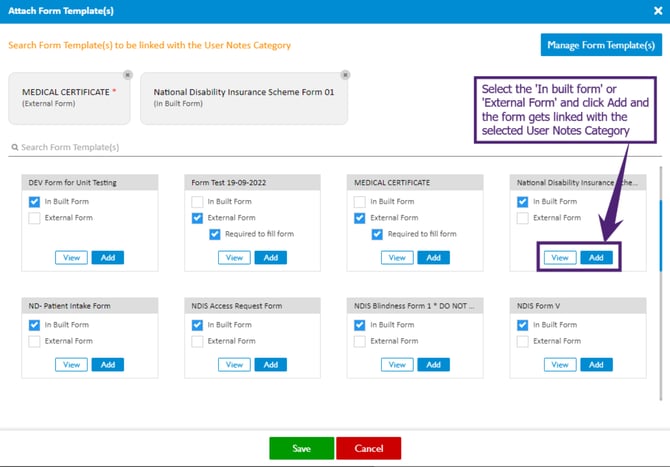Save the attached form templates
The height and width of the screenshot is (467, 670).
click(302, 448)
